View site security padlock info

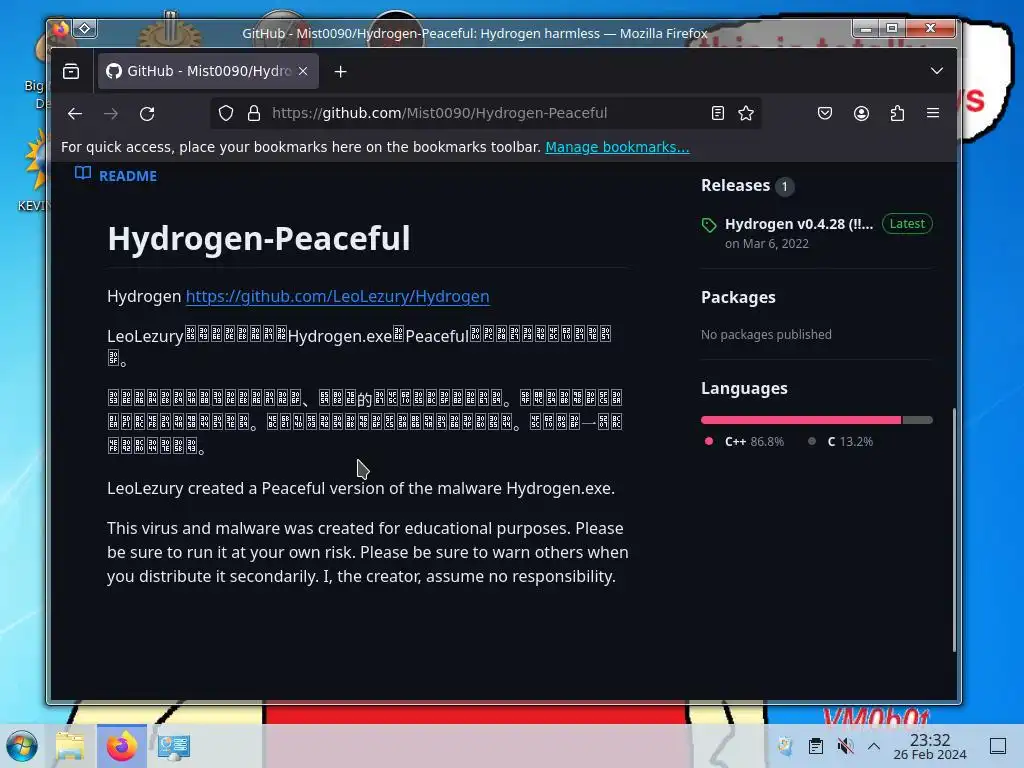click(x=254, y=113)
